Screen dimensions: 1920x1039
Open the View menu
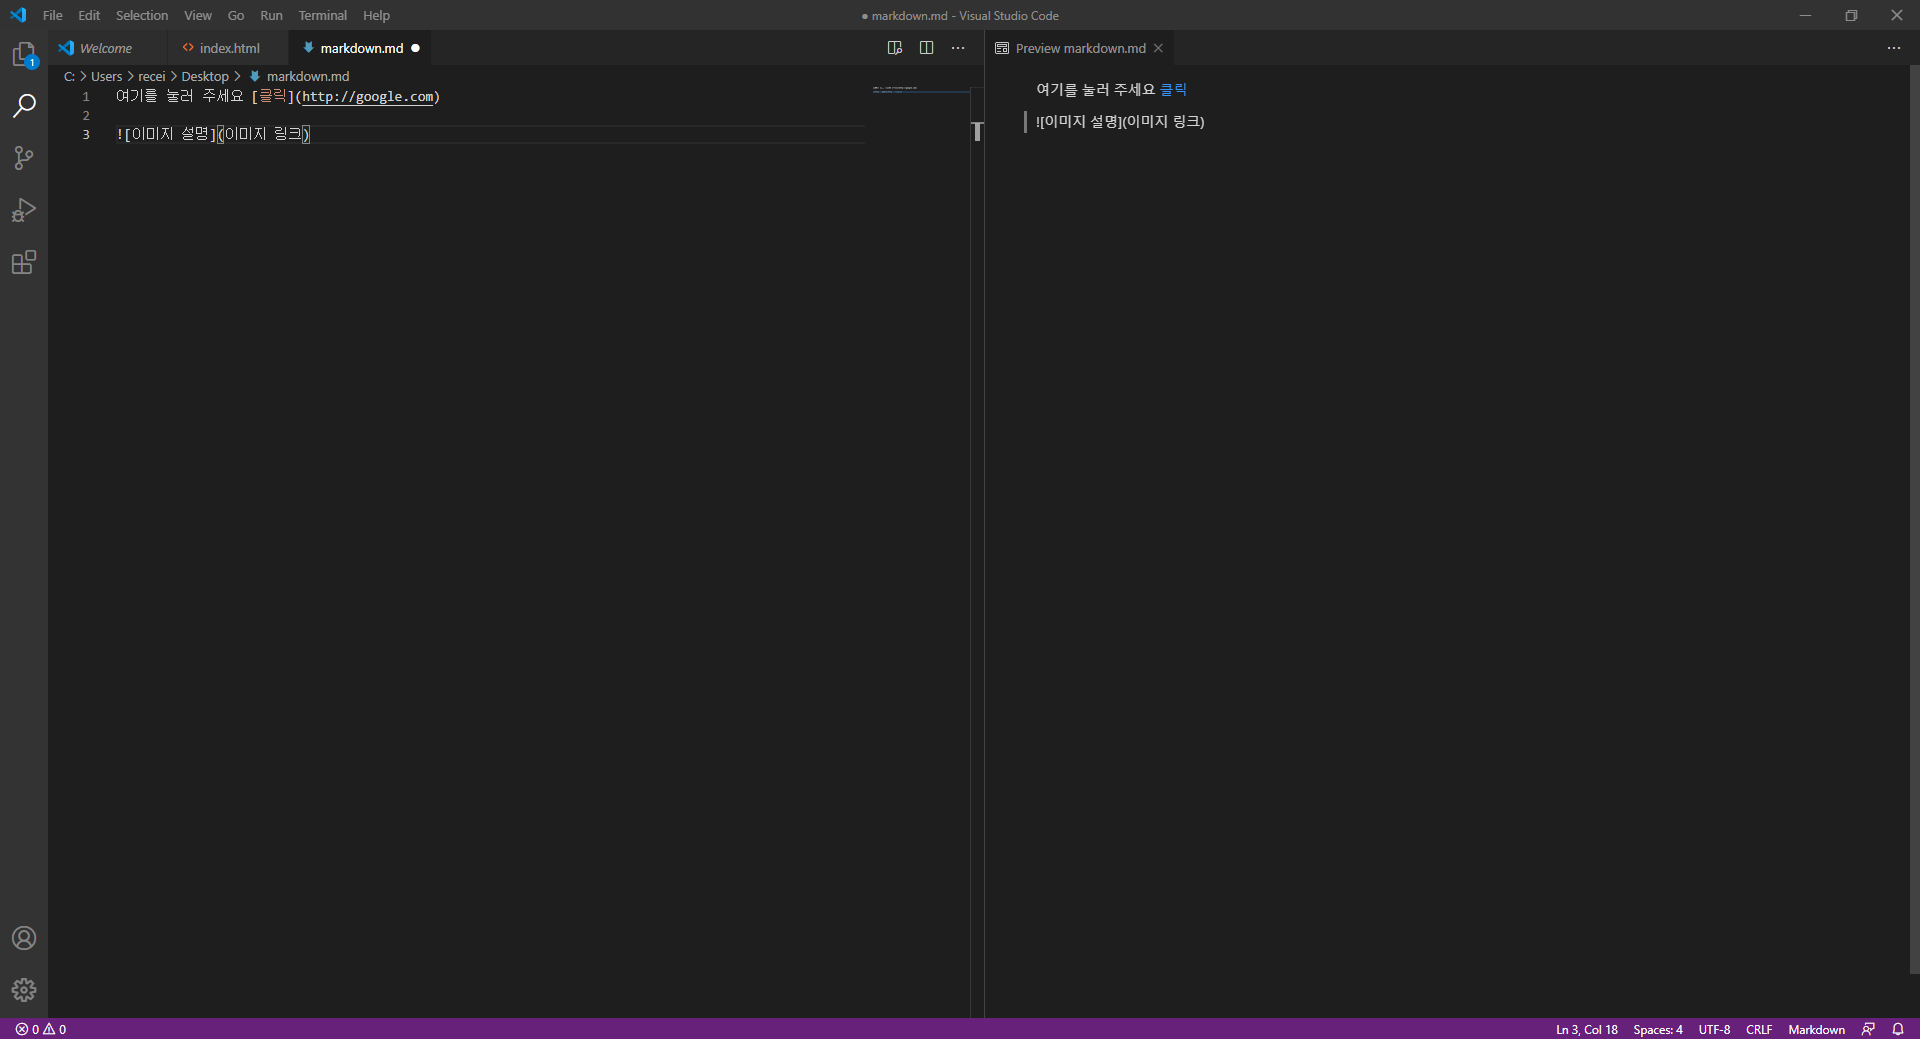pos(198,15)
